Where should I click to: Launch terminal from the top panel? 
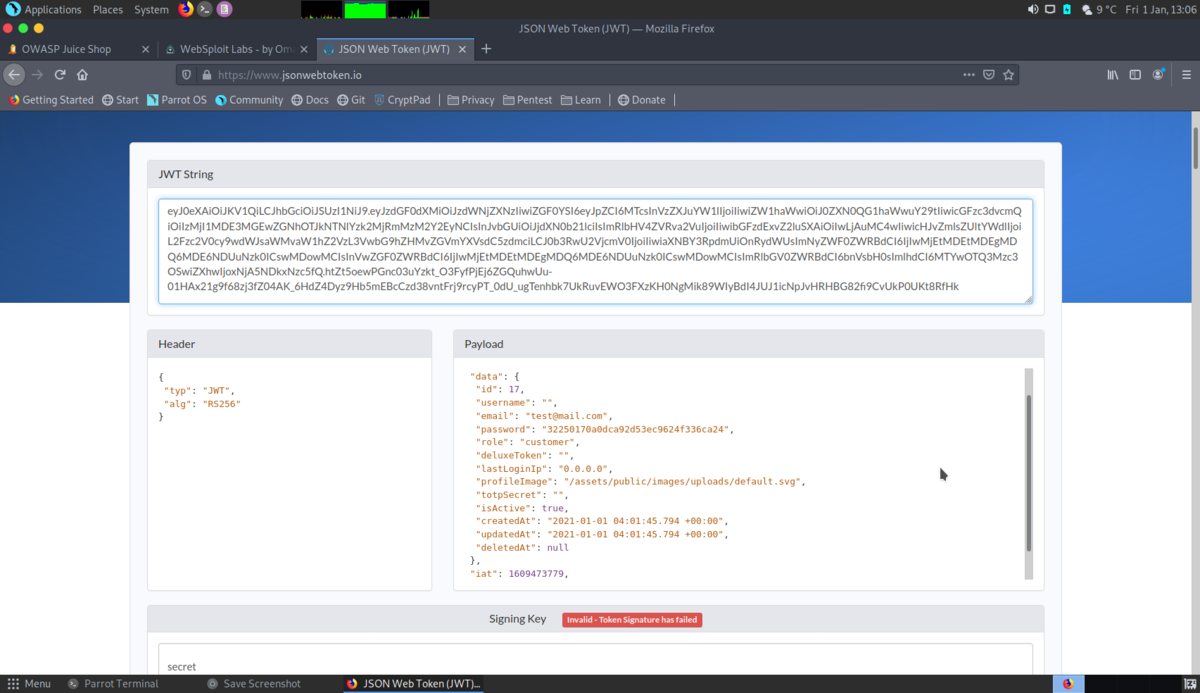pyautogui.click(x=205, y=9)
